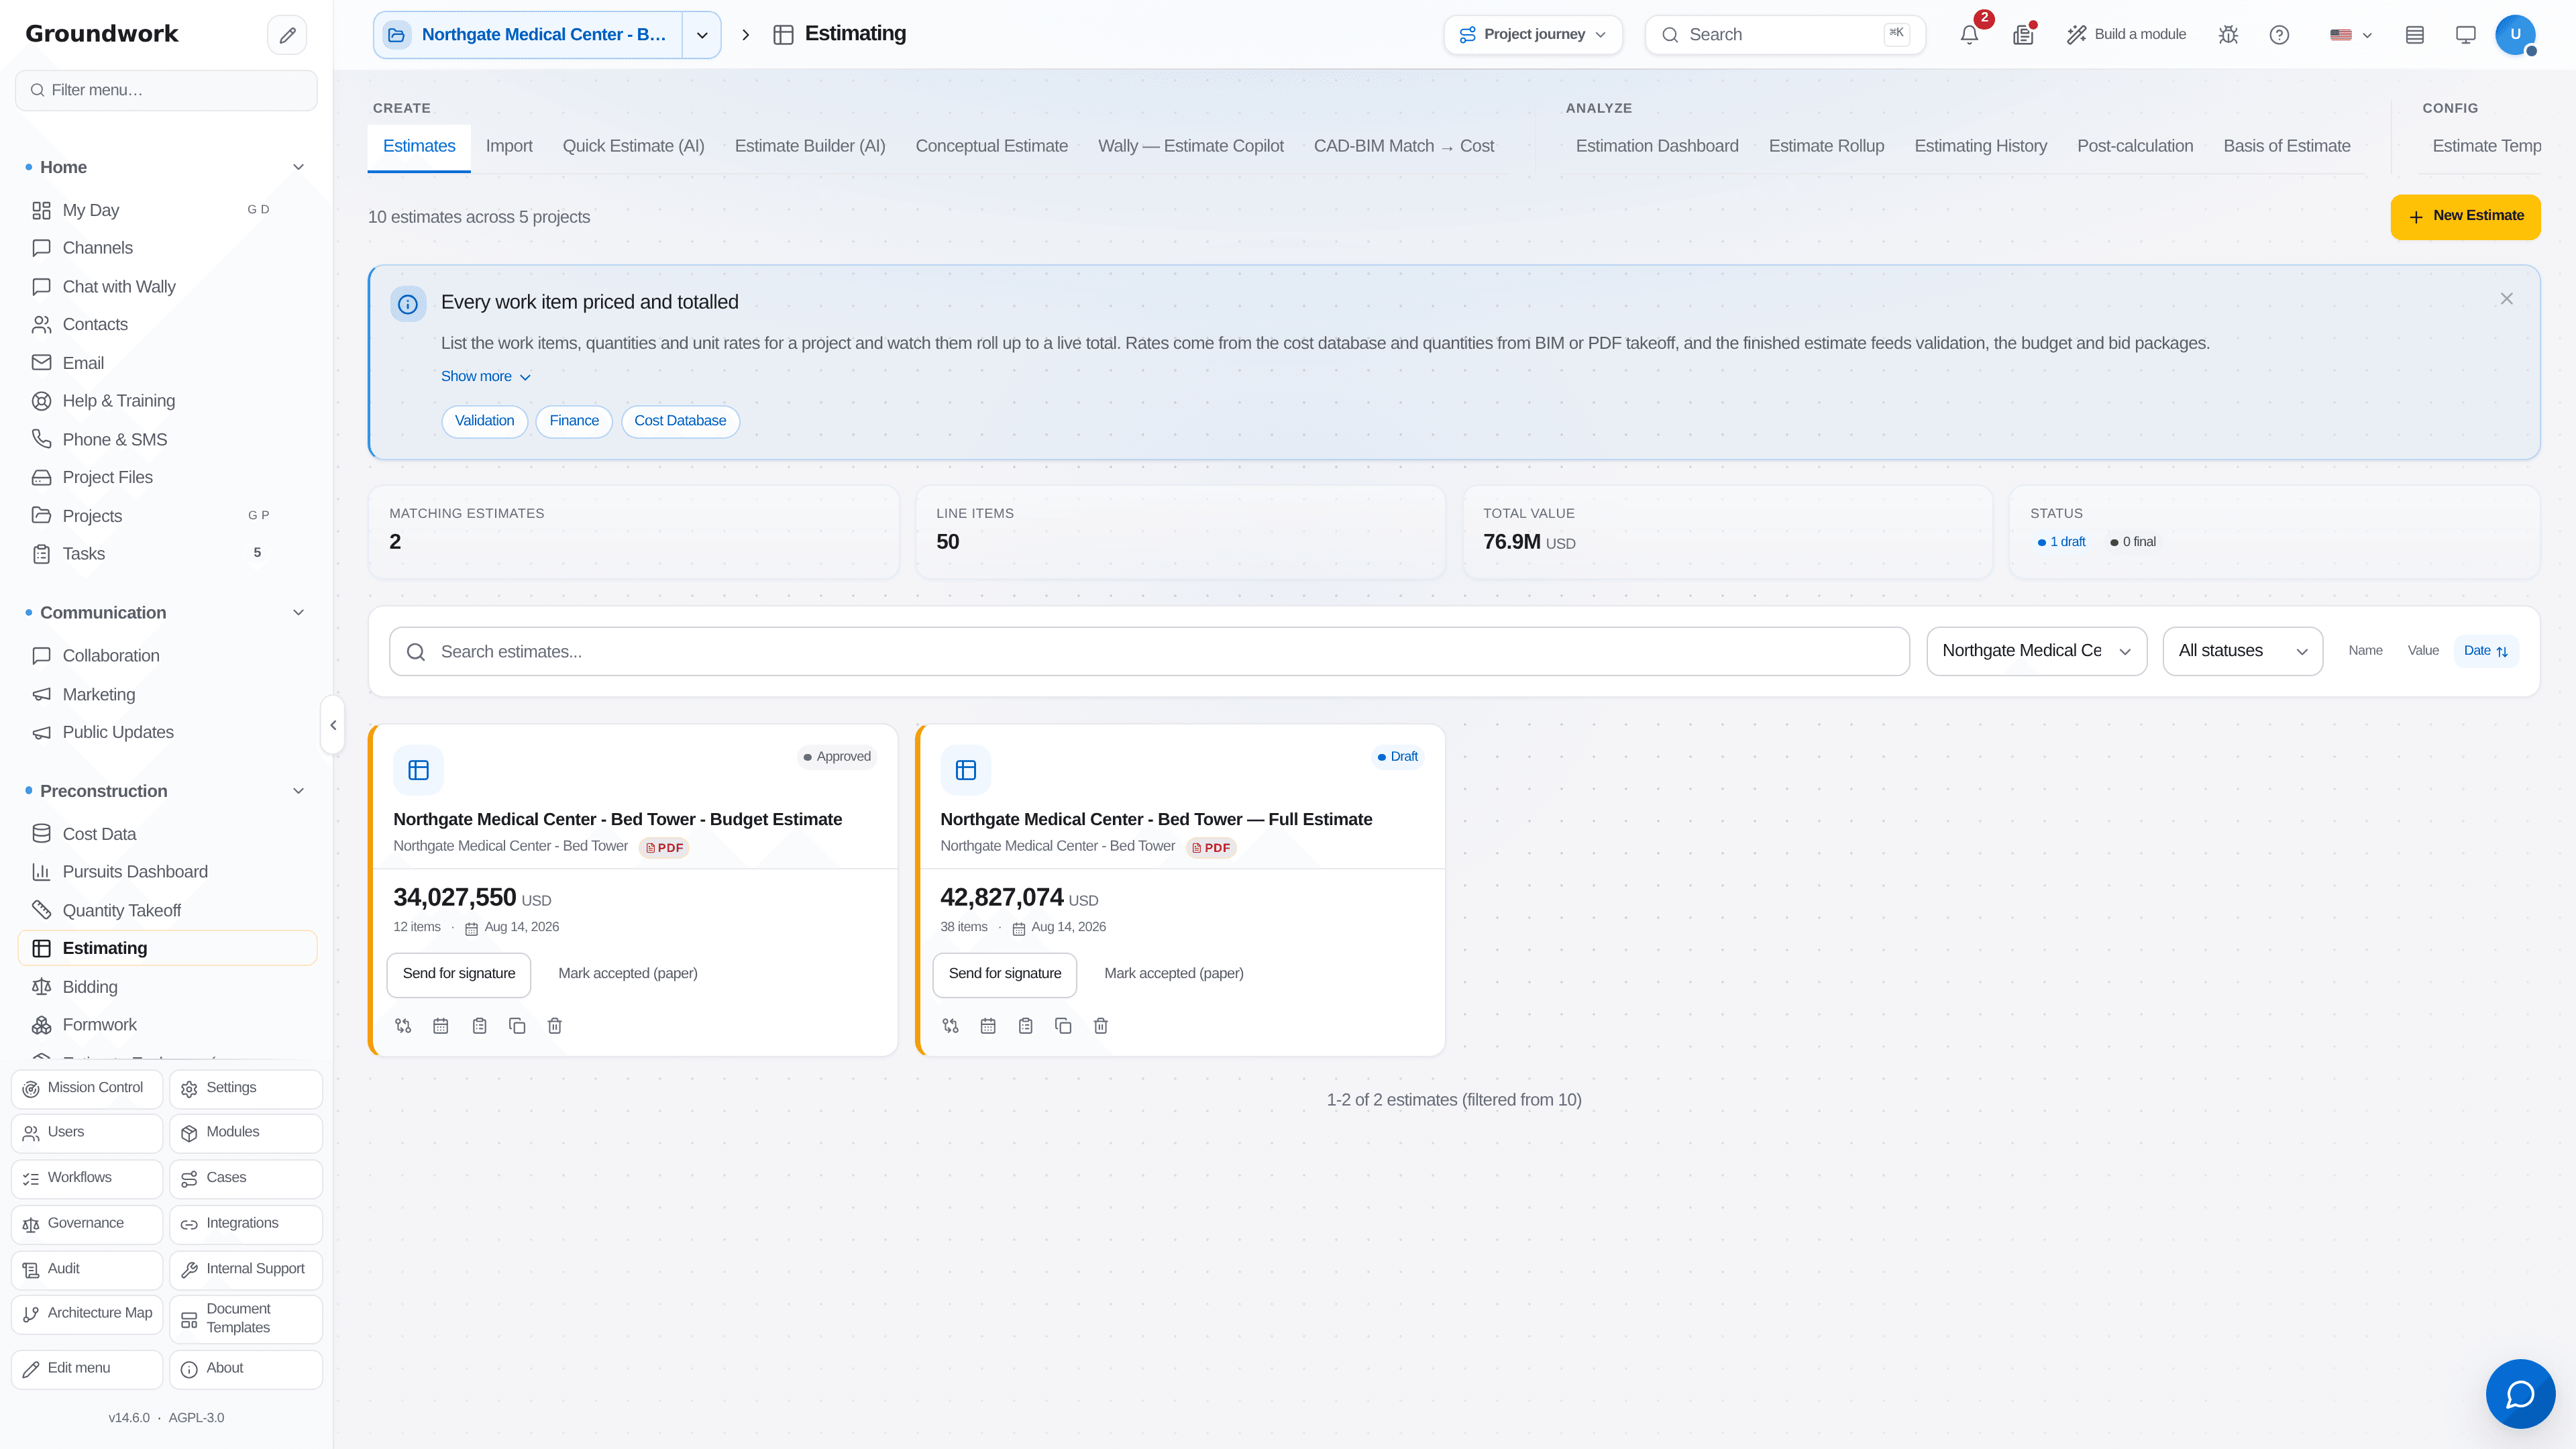This screenshot has width=2576, height=1449.
Task: Open the Northgate Medical Ce project filter
Action: click(x=2036, y=651)
